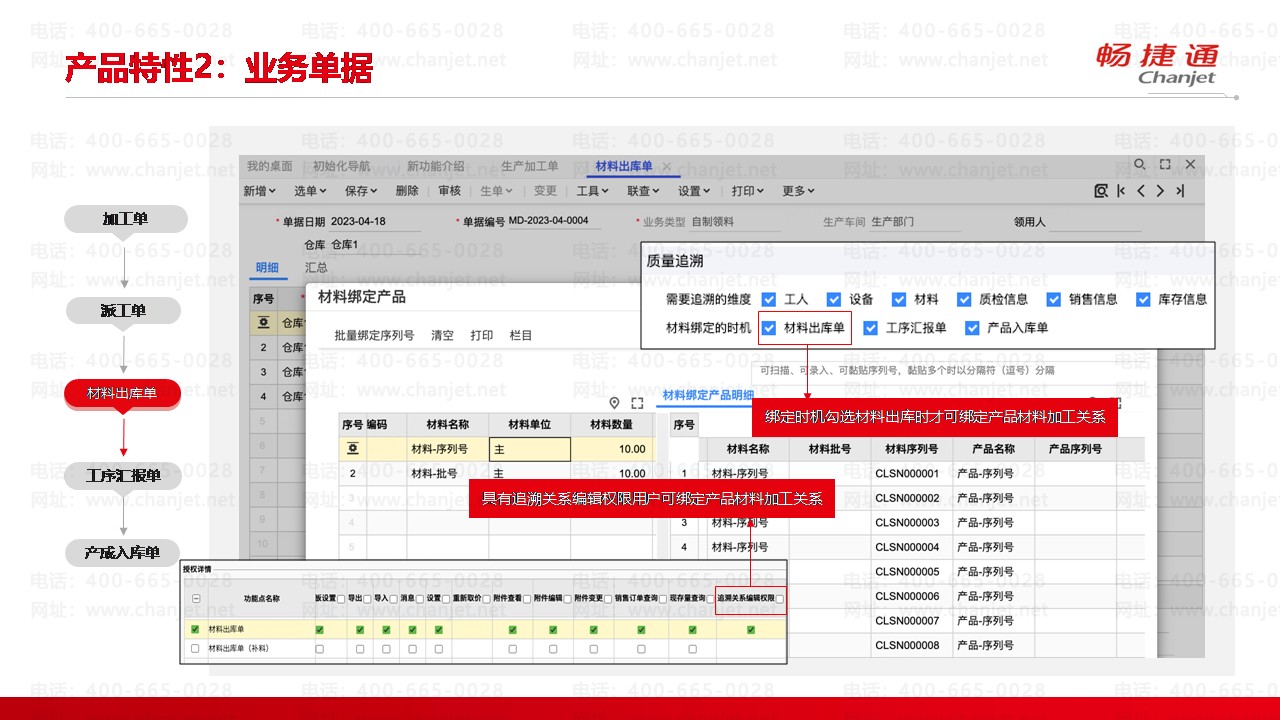The width and height of the screenshot is (1280, 720).
Task: Click the fullscreen expand icon beside search
Action: pyautogui.click(x=1165, y=165)
